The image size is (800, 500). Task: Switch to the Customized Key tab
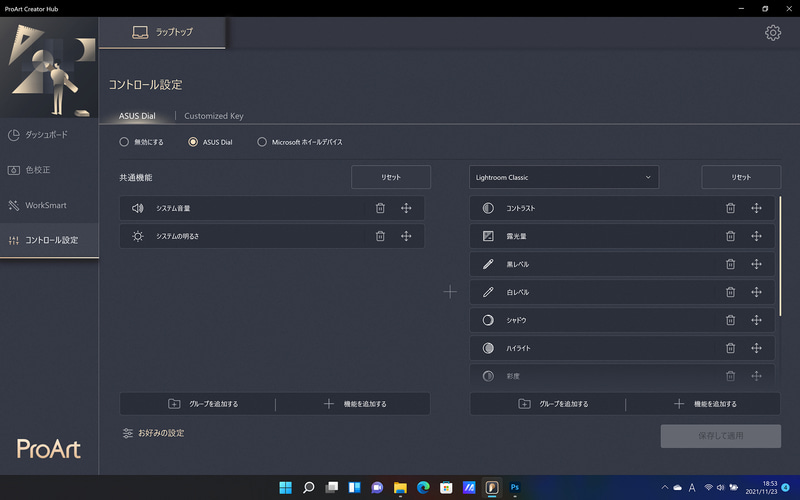click(214, 116)
